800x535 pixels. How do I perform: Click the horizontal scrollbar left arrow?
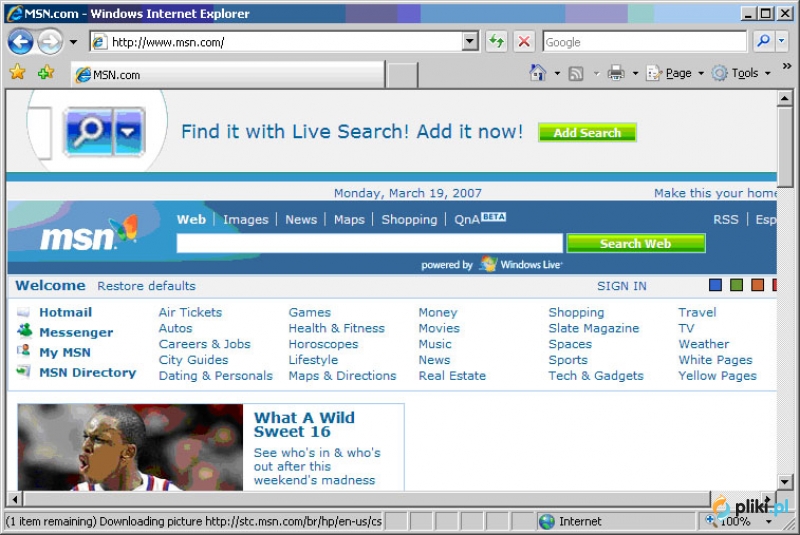(x=15, y=499)
